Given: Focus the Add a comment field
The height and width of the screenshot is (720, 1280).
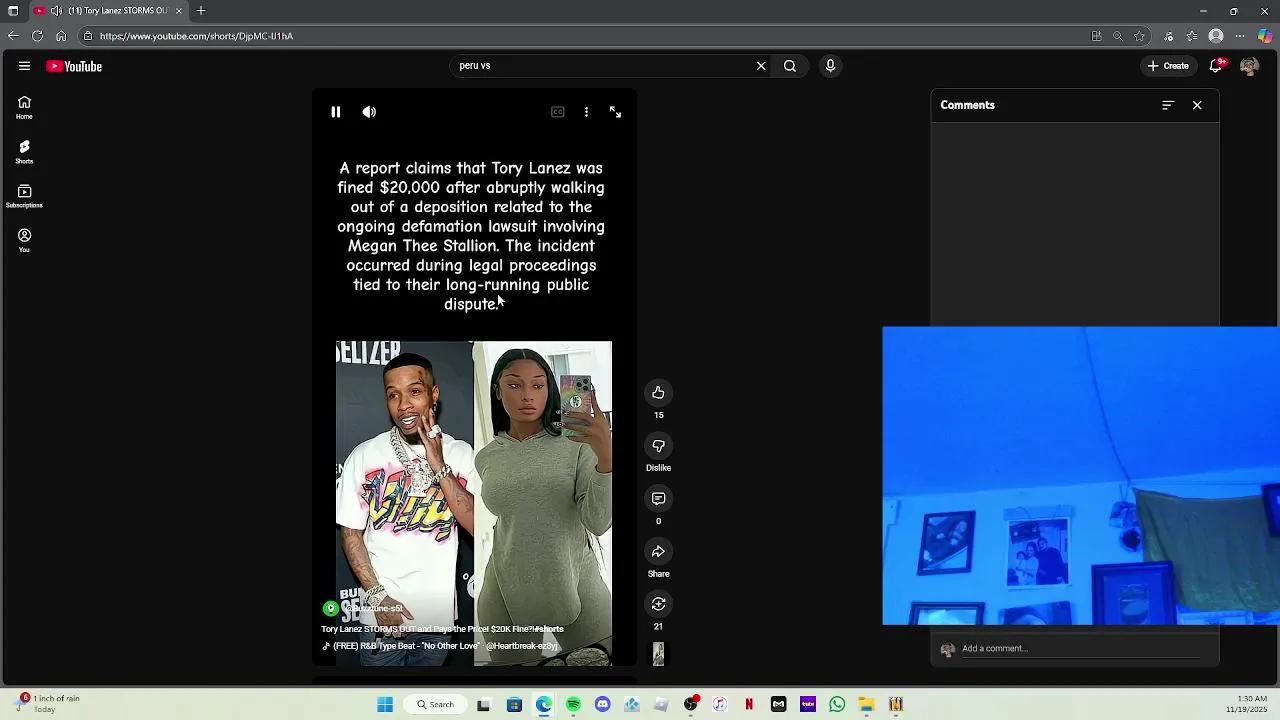Looking at the screenshot, I should [x=1080, y=648].
